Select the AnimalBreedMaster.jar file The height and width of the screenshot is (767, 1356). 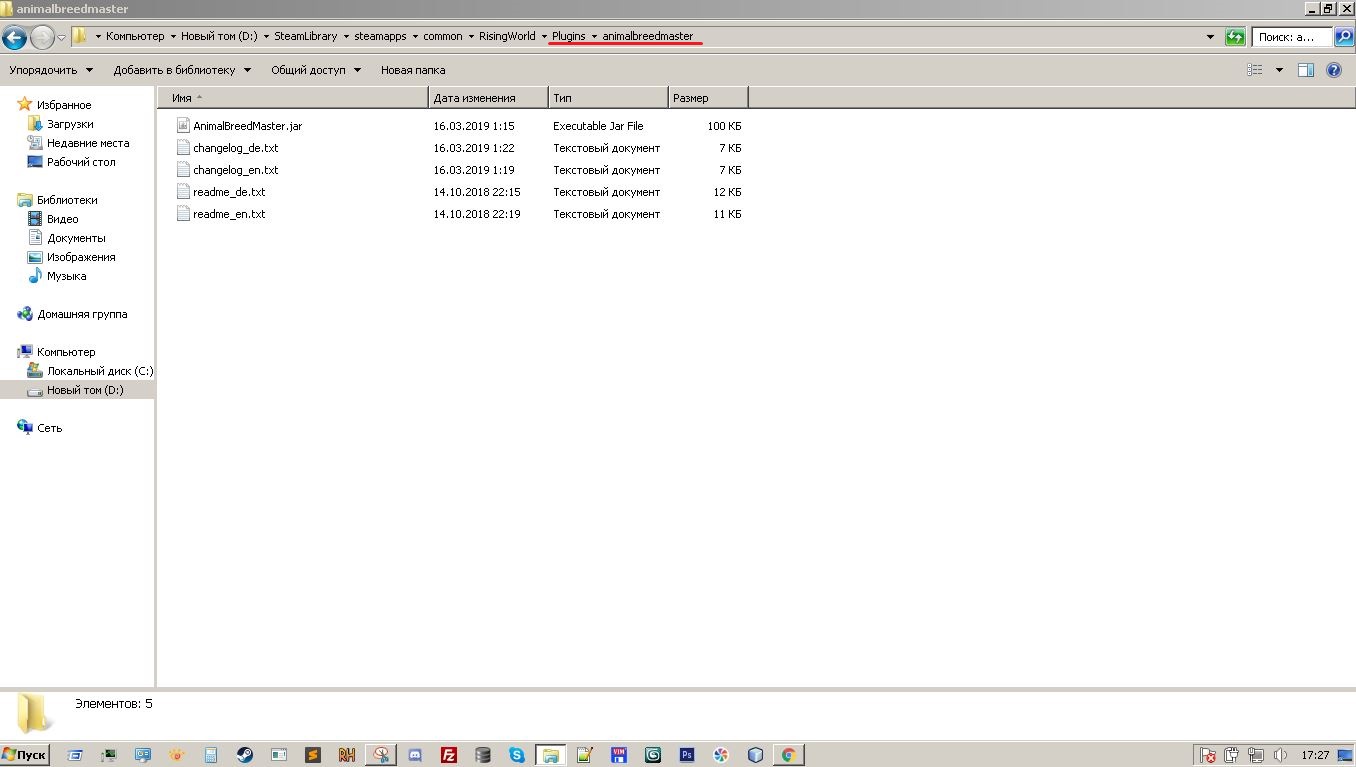(247, 126)
